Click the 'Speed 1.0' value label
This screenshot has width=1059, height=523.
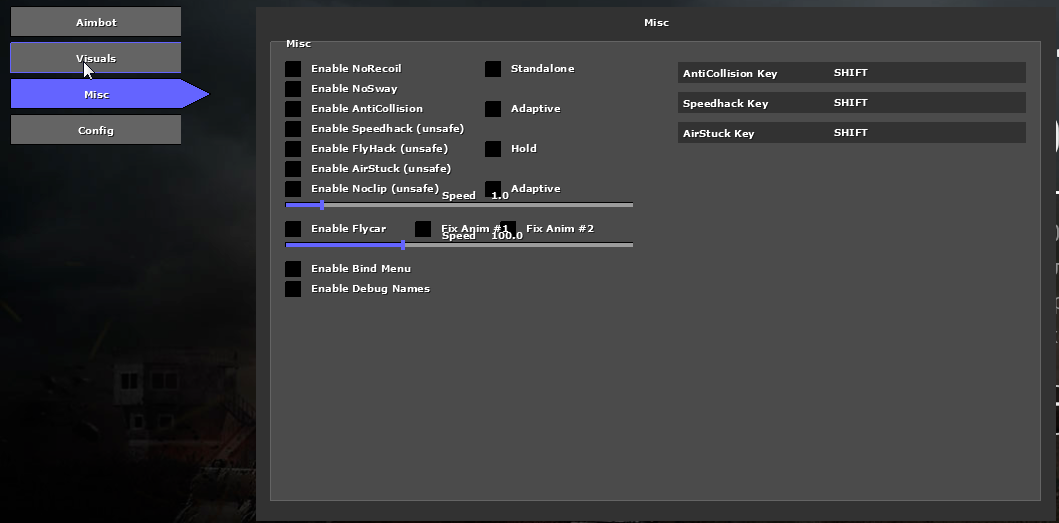pos(475,195)
